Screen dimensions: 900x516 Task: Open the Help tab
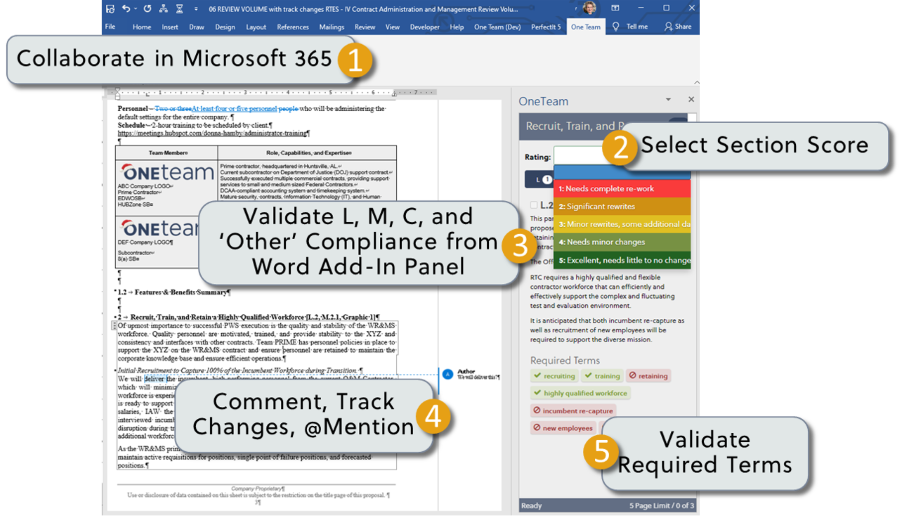coord(457,27)
